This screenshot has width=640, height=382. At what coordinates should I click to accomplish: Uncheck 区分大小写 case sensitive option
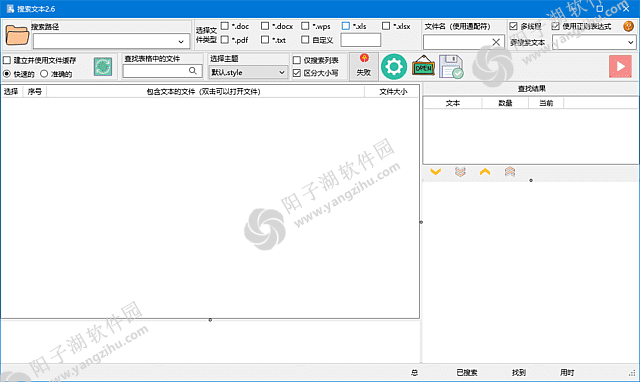[x=297, y=73]
